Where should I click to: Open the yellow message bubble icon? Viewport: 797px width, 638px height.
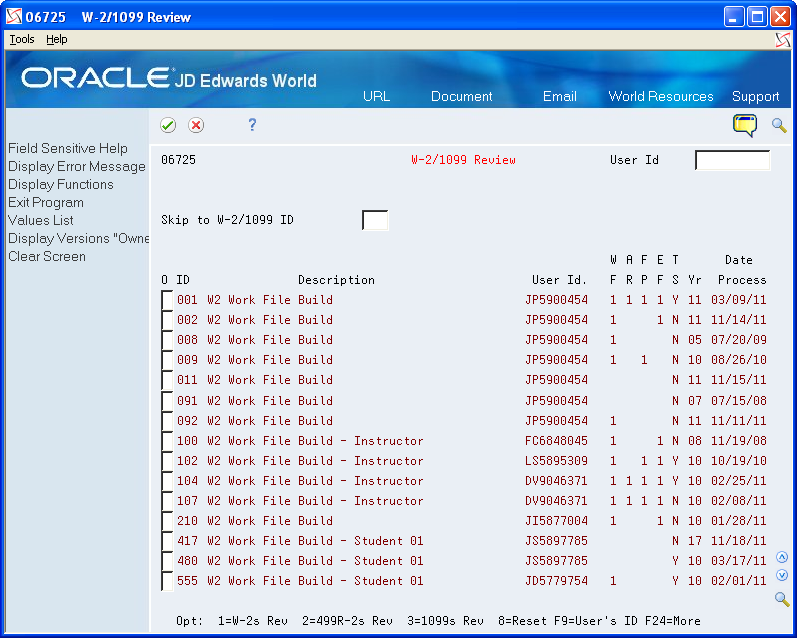[x=745, y=125]
